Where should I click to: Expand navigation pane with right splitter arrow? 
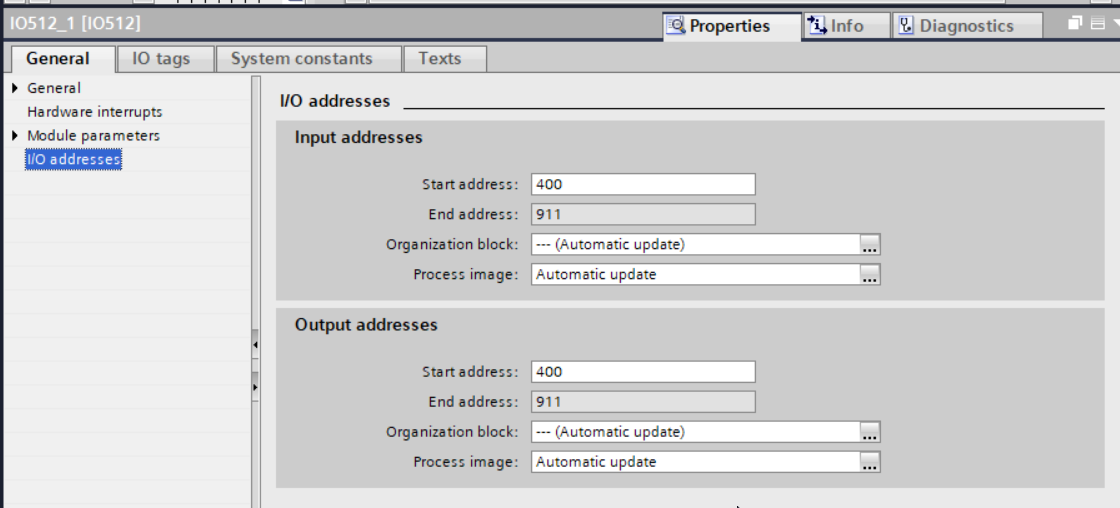pos(255,387)
